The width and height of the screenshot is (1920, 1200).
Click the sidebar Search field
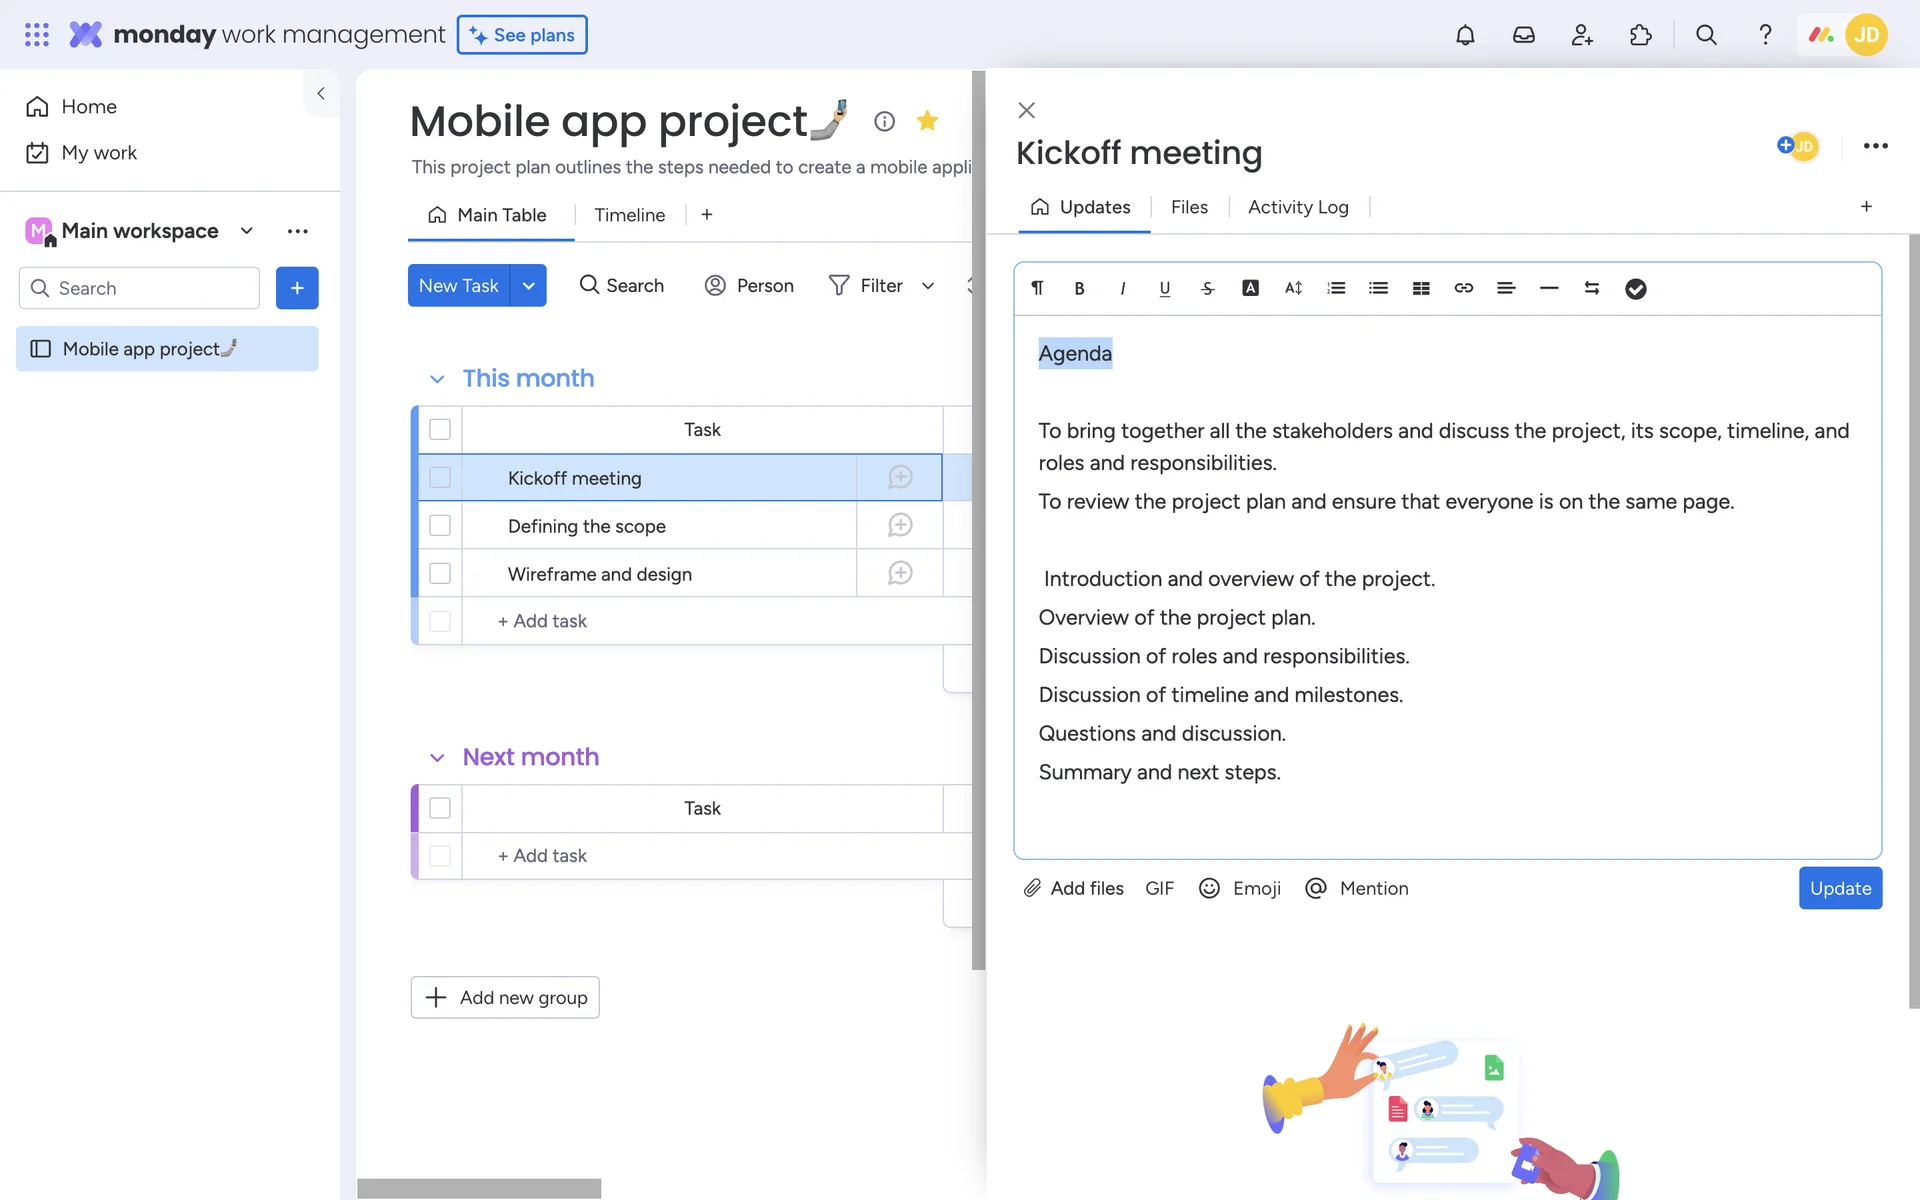click(x=140, y=288)
